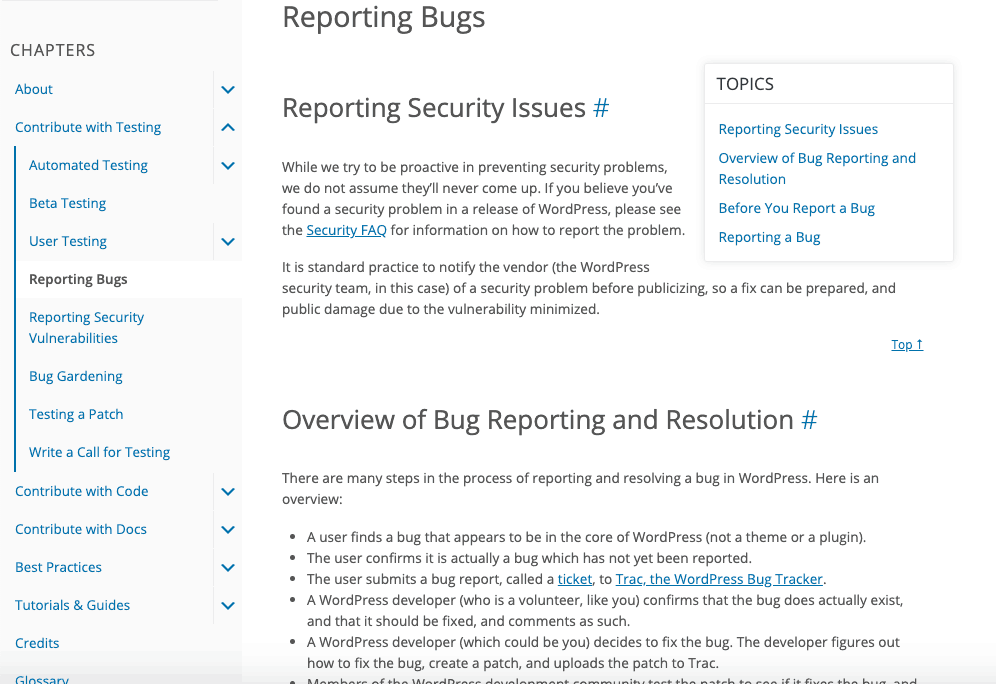
Task: Expand the Contribute with Docs chevron
Action: click(228, 530)
